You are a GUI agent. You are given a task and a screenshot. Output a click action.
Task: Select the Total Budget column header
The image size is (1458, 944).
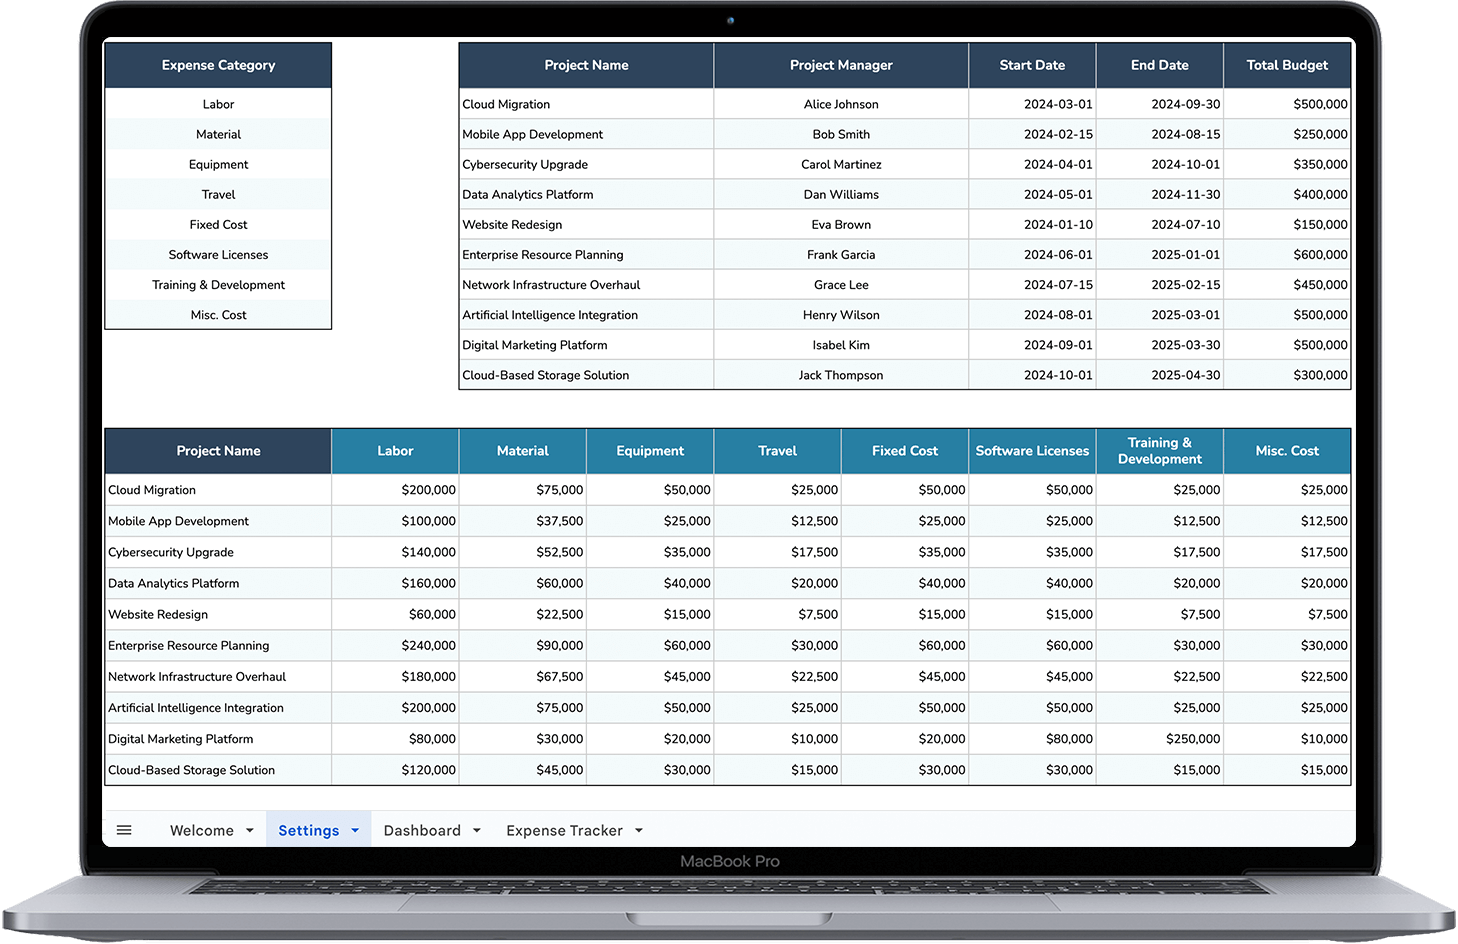tap(1287, 65)
